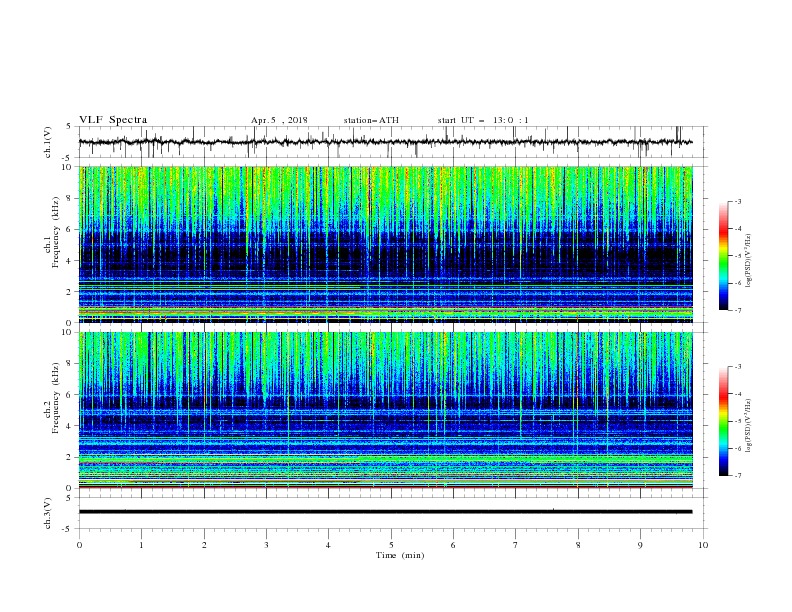Click the ch.1 spectrogram panel

[385, 244]
